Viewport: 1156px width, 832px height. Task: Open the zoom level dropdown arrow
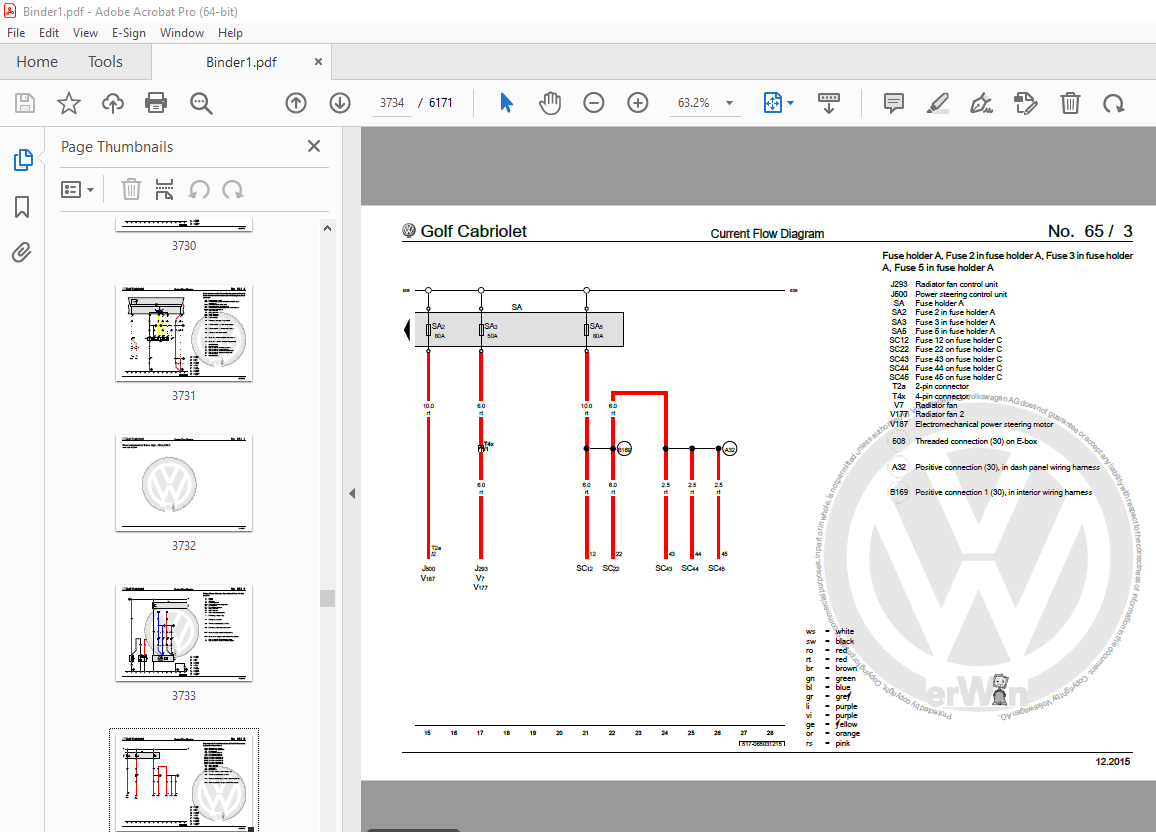click(729, 103)
